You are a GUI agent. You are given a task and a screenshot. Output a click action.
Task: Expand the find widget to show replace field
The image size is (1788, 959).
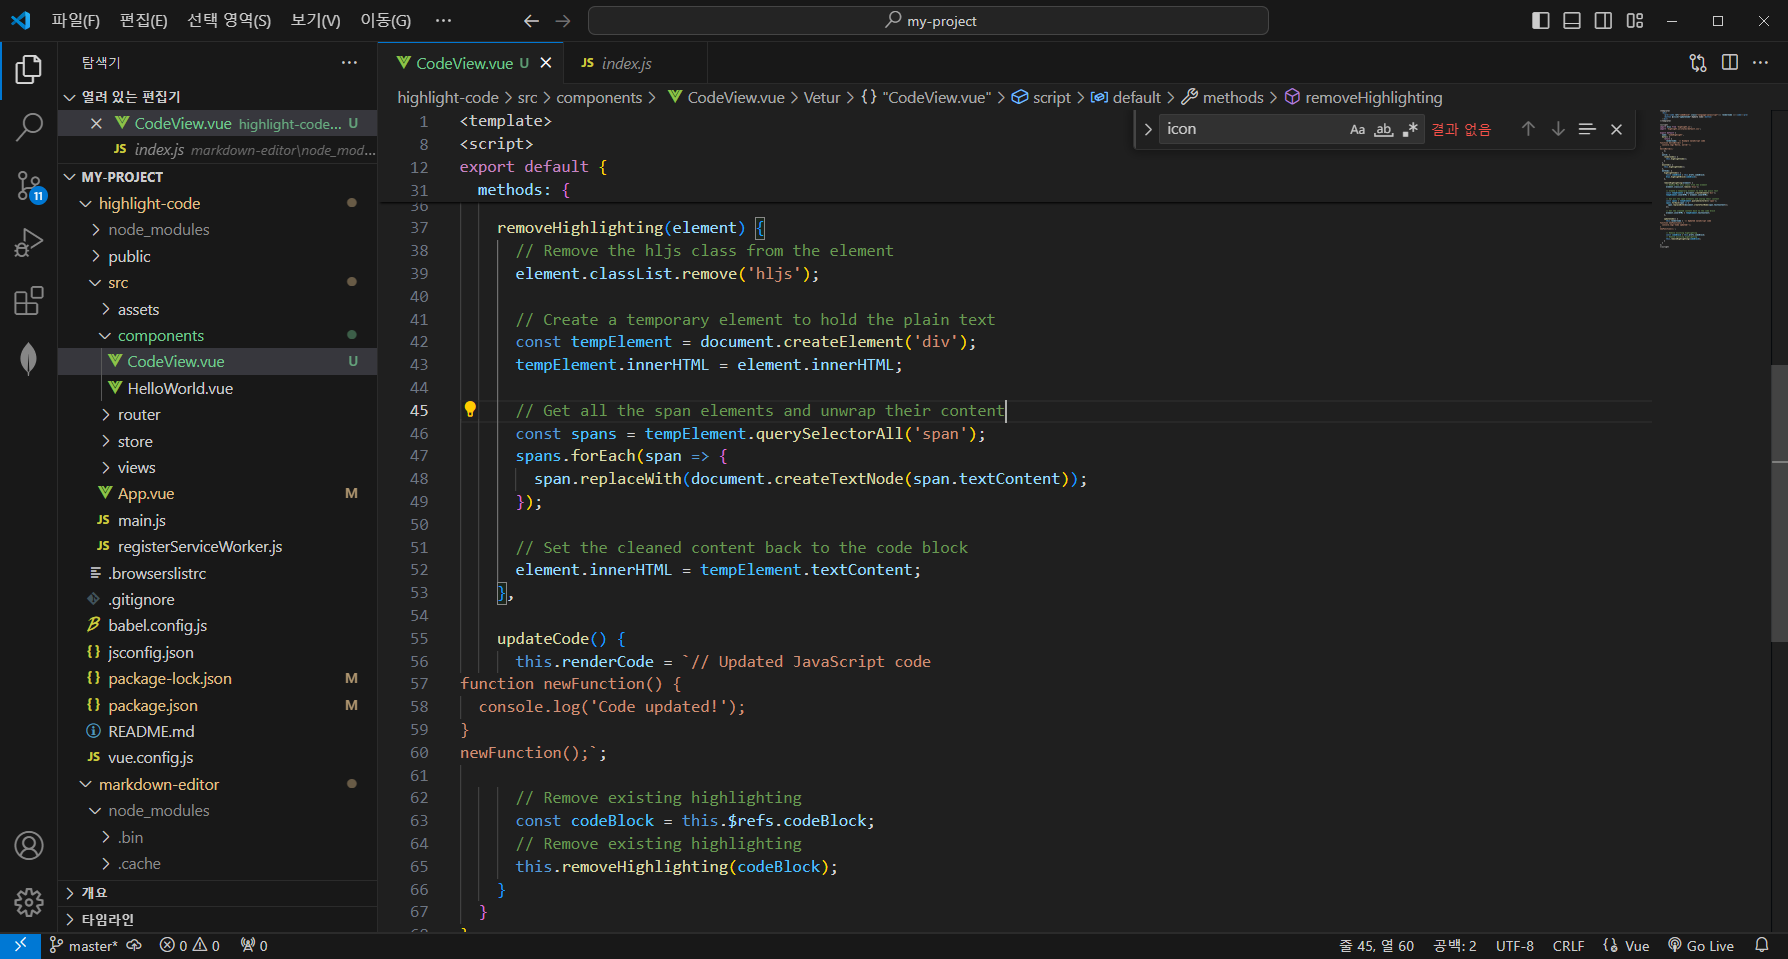coord(1147,129)
